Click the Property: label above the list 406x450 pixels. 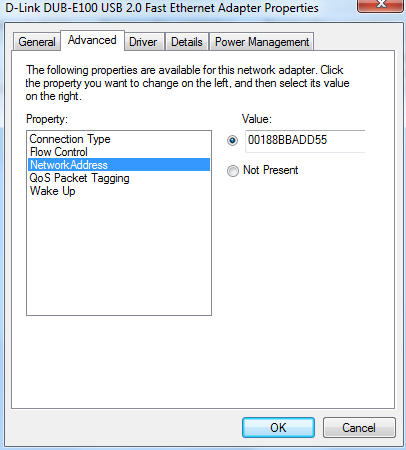[x=47, y=119]
